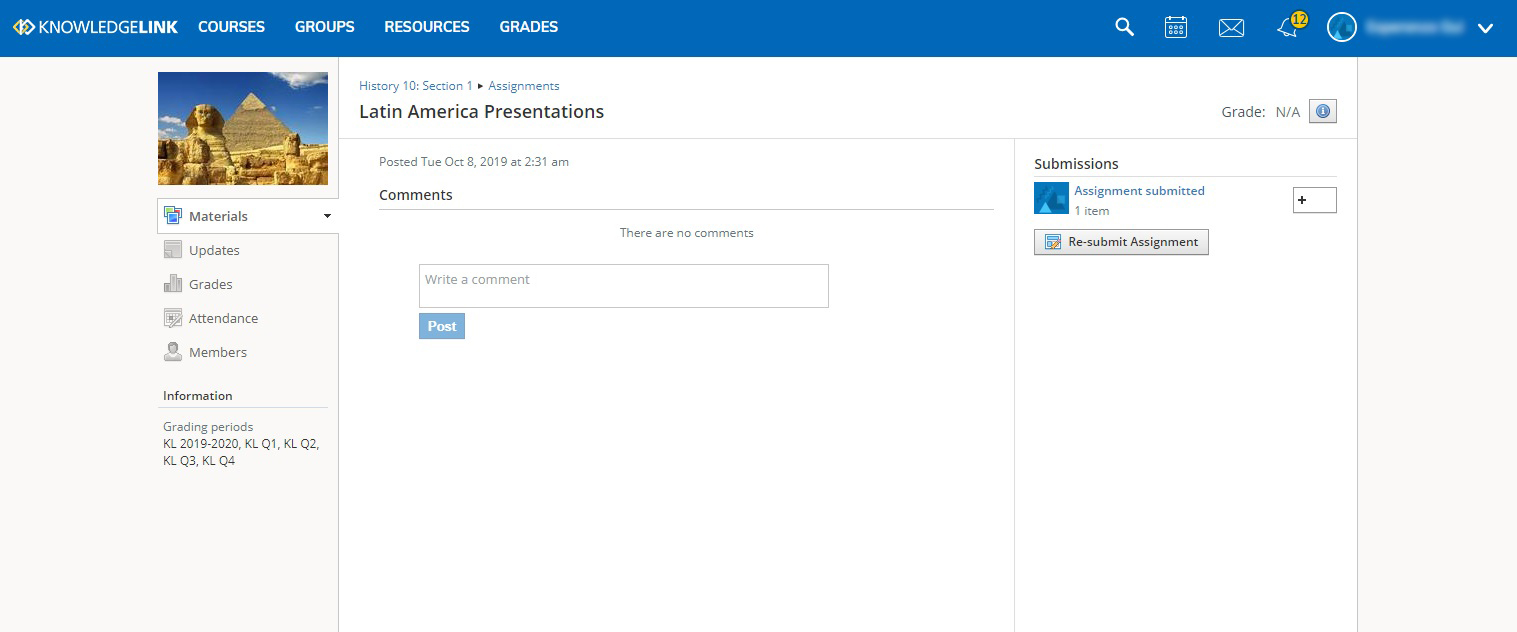Click the grade info icon

[x=1322, y=112]
